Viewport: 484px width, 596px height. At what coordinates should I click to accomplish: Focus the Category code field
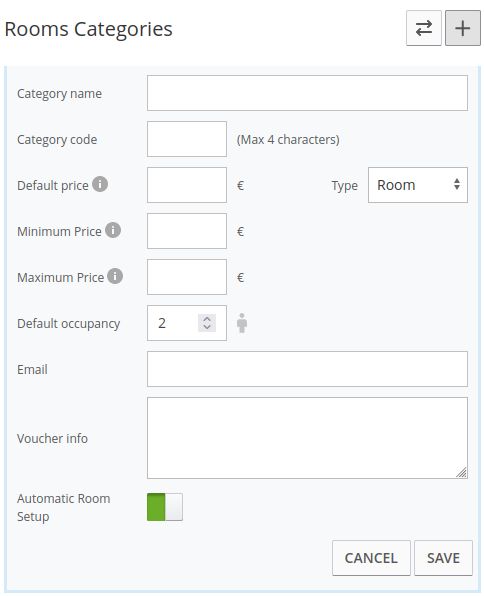point(187,139)
